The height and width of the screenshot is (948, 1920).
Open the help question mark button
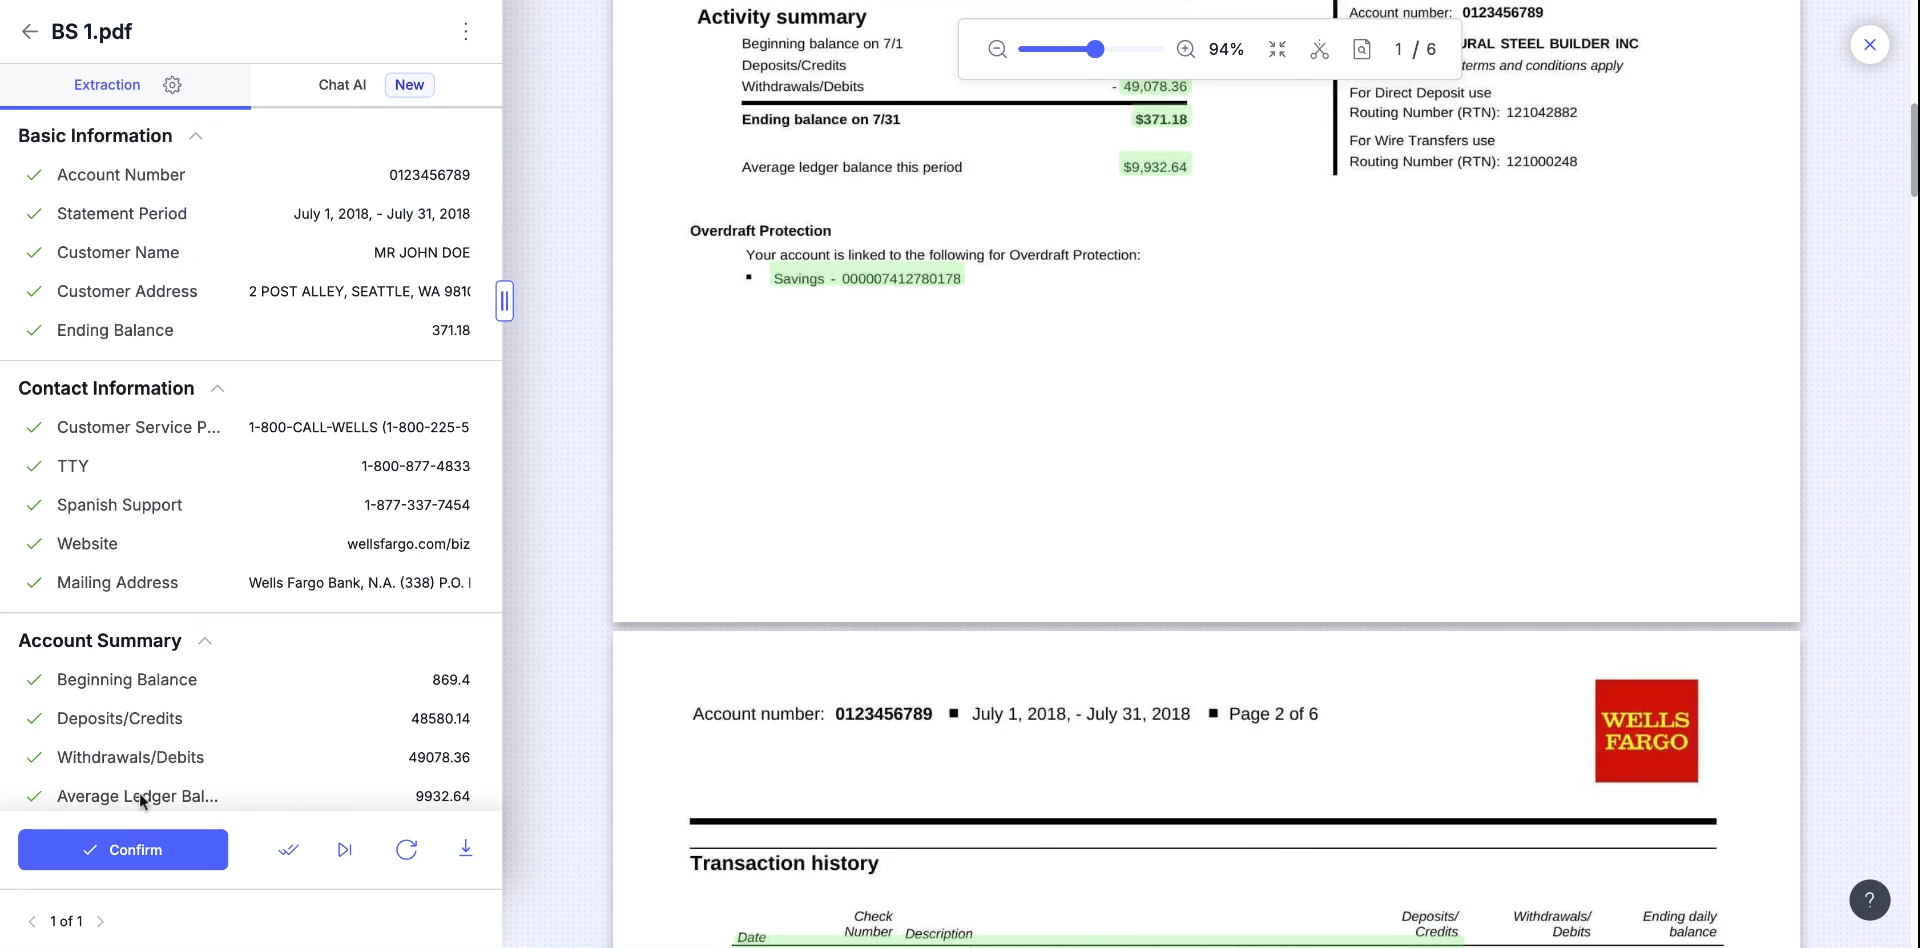[1870, 899]
